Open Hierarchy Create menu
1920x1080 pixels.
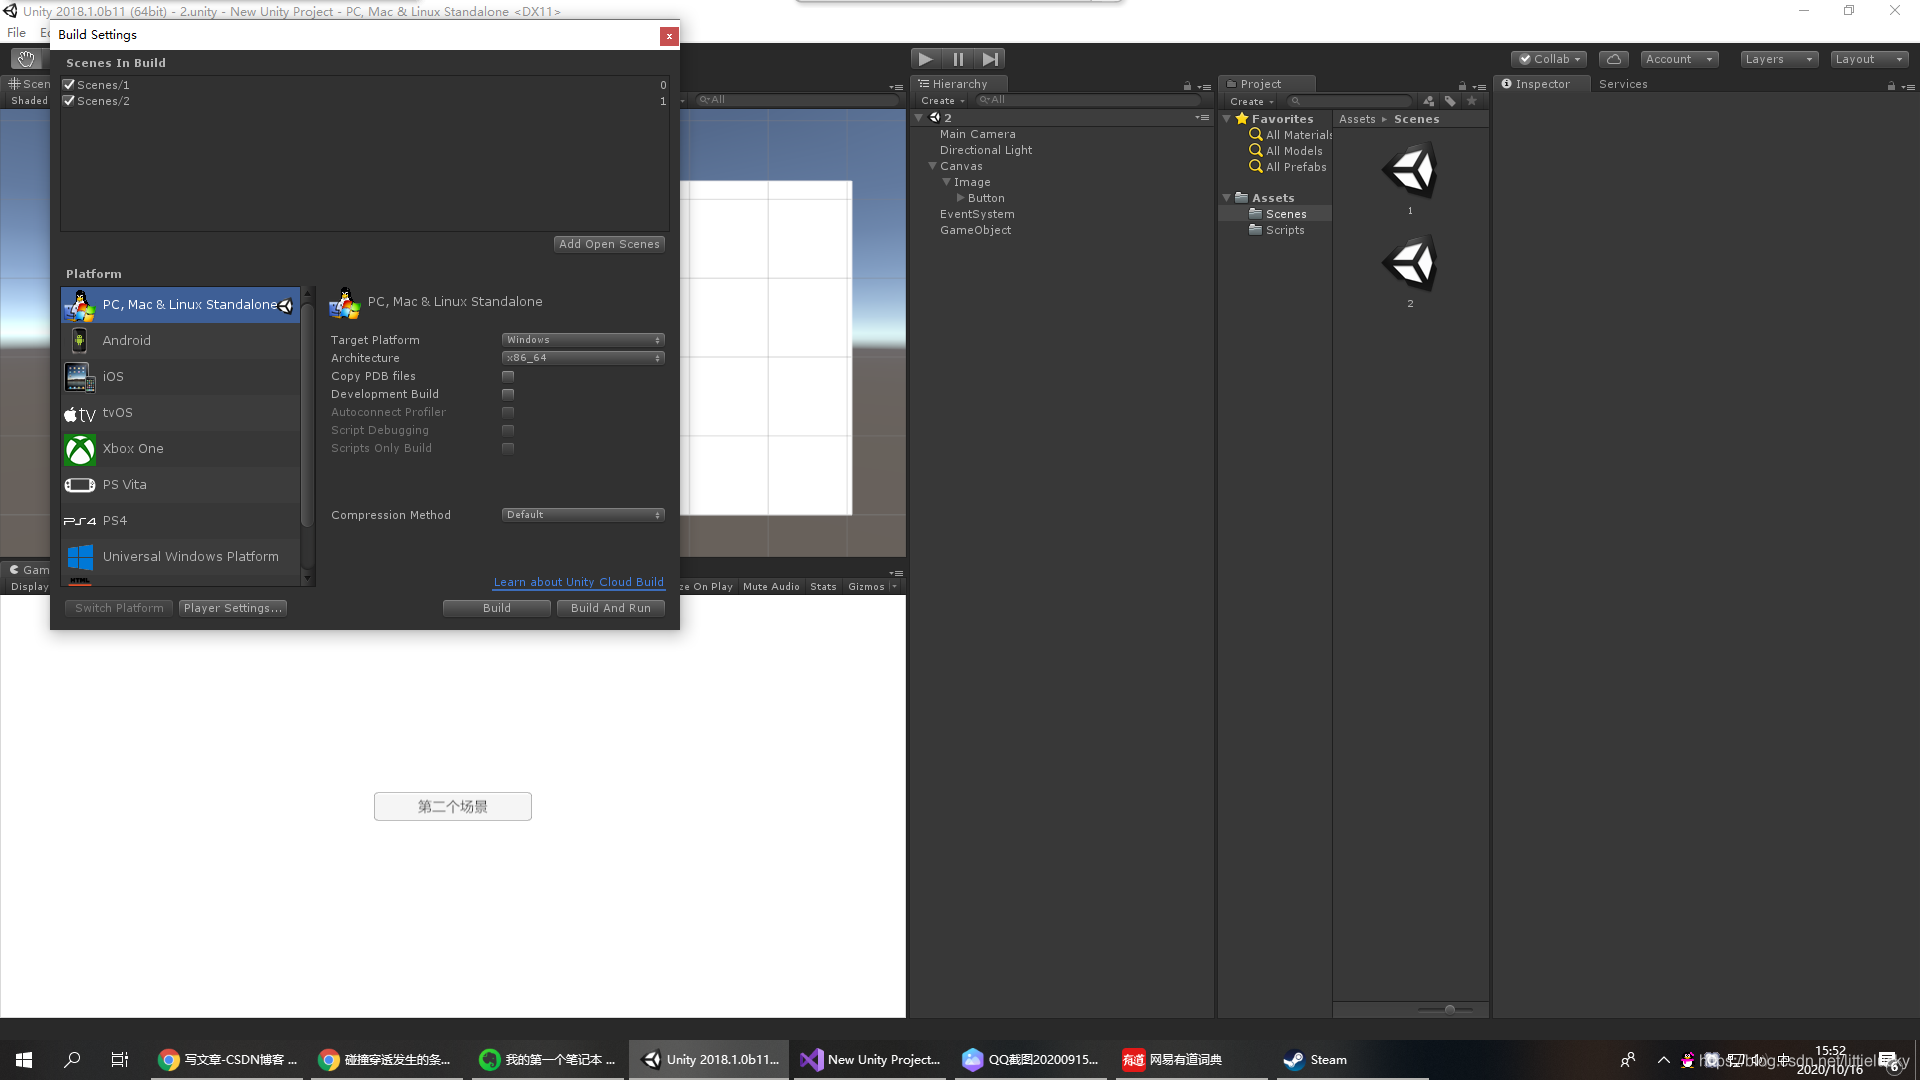pos(942,101)
